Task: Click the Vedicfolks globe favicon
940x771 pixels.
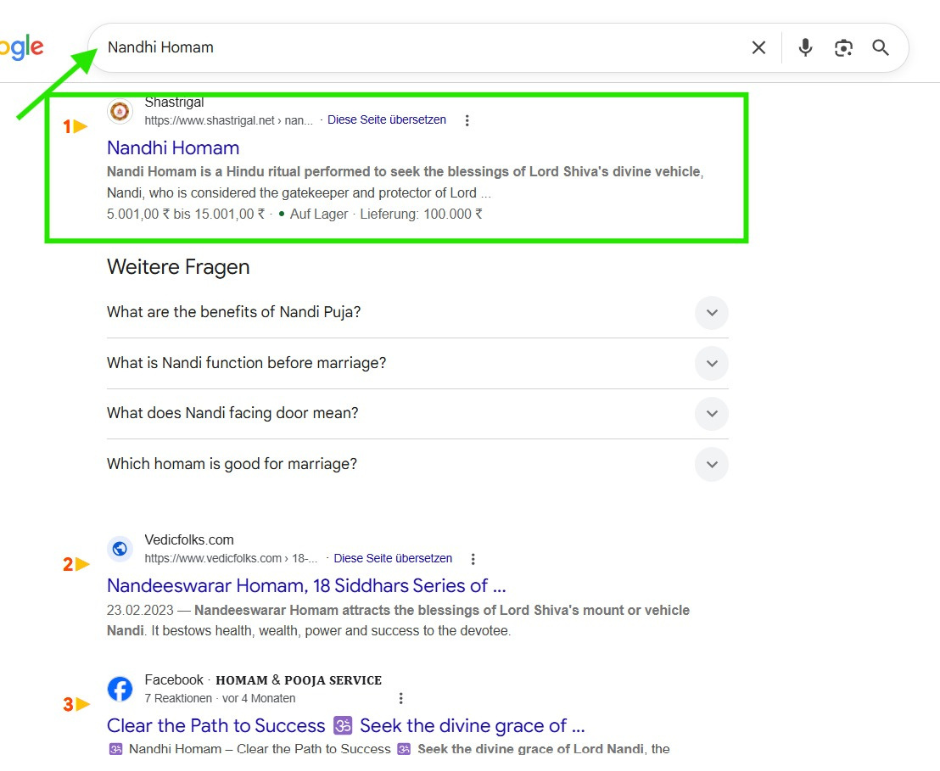Action: [x=120, y=549]
